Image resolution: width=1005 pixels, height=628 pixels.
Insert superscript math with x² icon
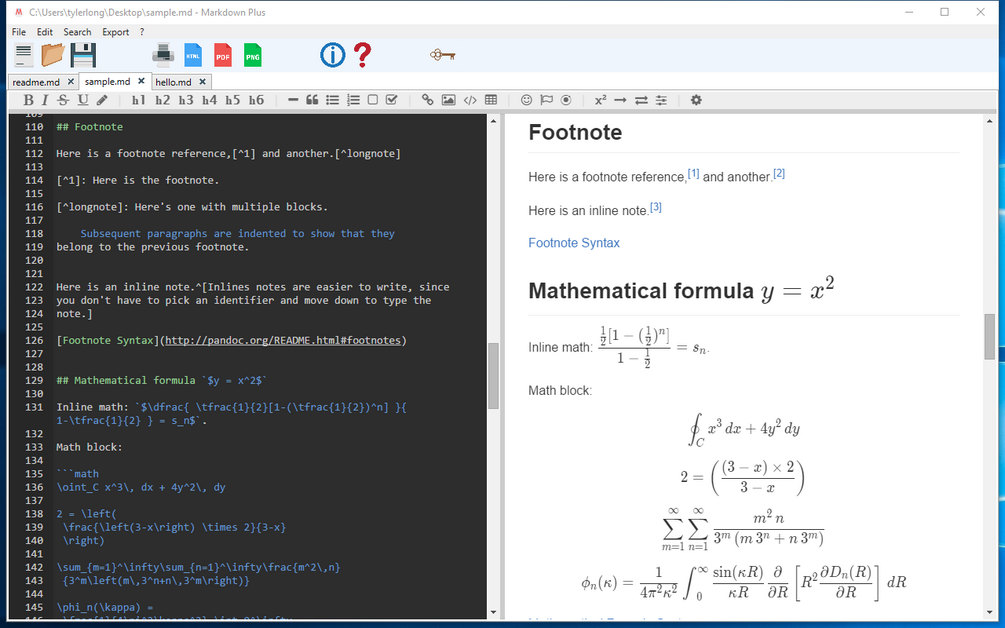(x=601, y=100)
